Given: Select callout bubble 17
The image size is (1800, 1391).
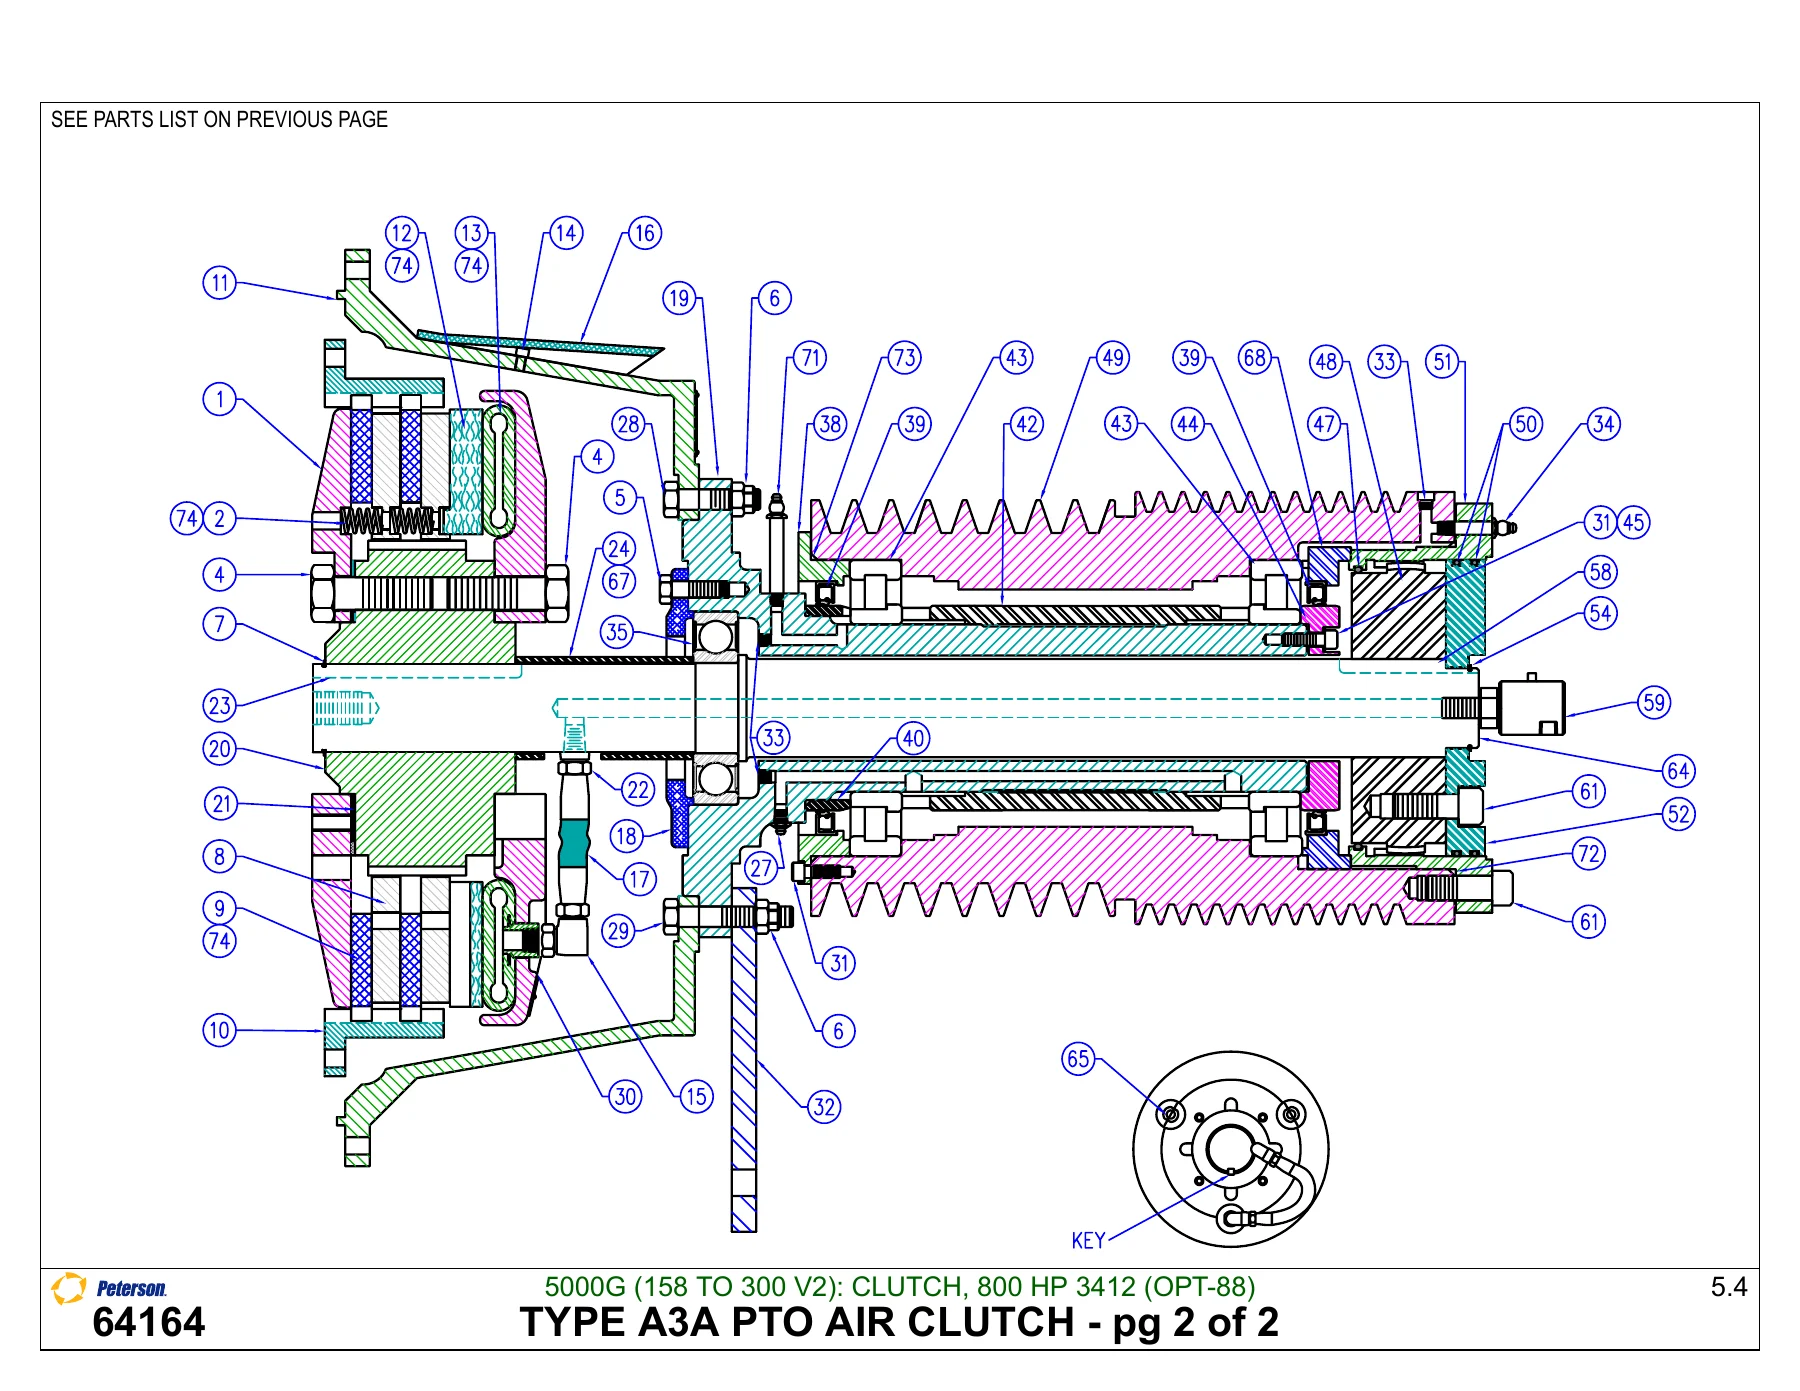Looking at the screenshot, I should pyautogui.click(x=640, y=880).
